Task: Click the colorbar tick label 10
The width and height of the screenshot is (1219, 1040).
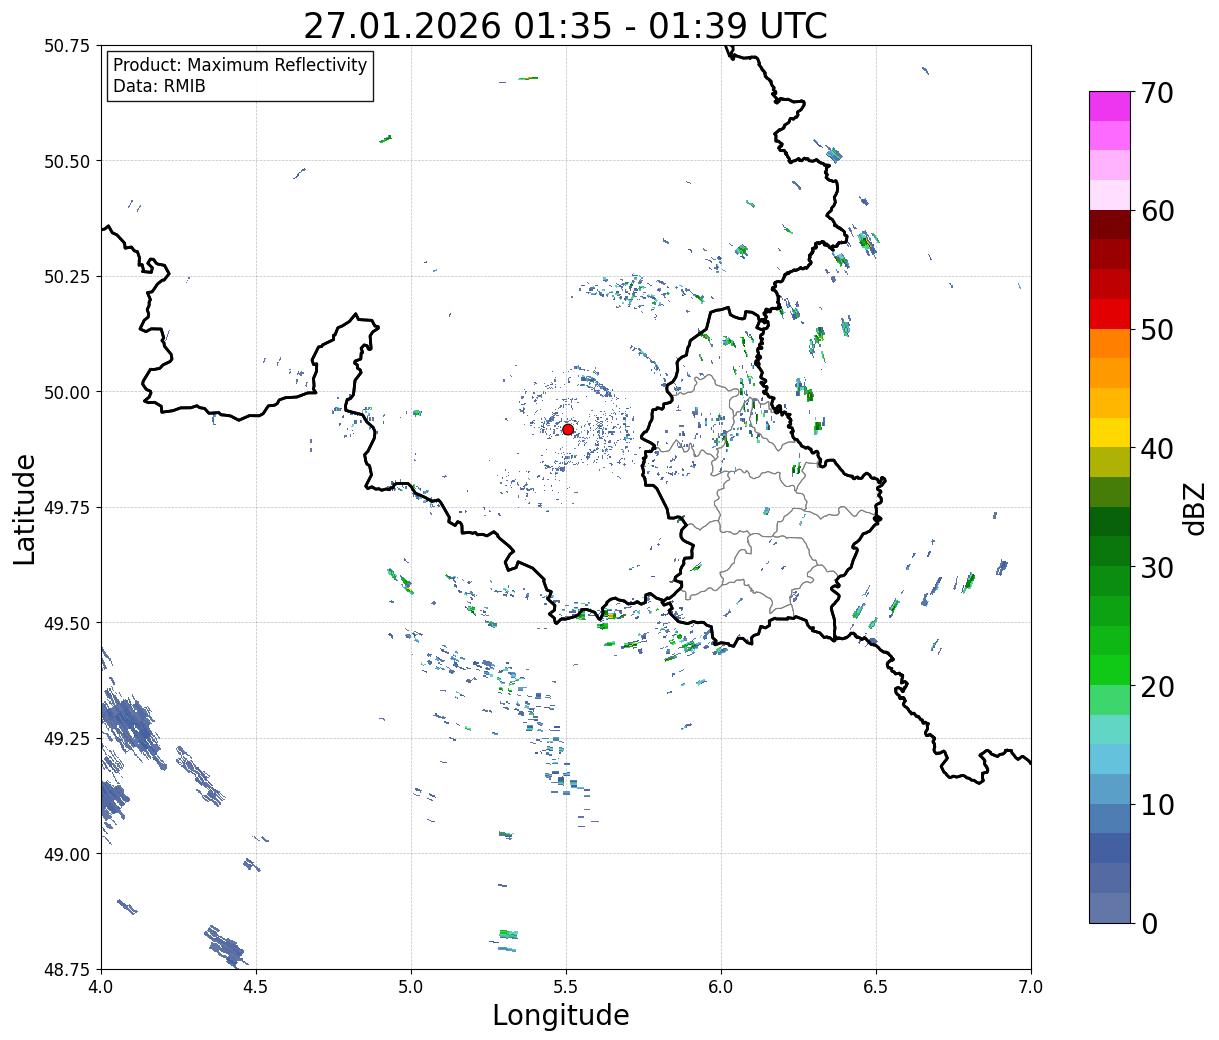Action: [1157, 804]
